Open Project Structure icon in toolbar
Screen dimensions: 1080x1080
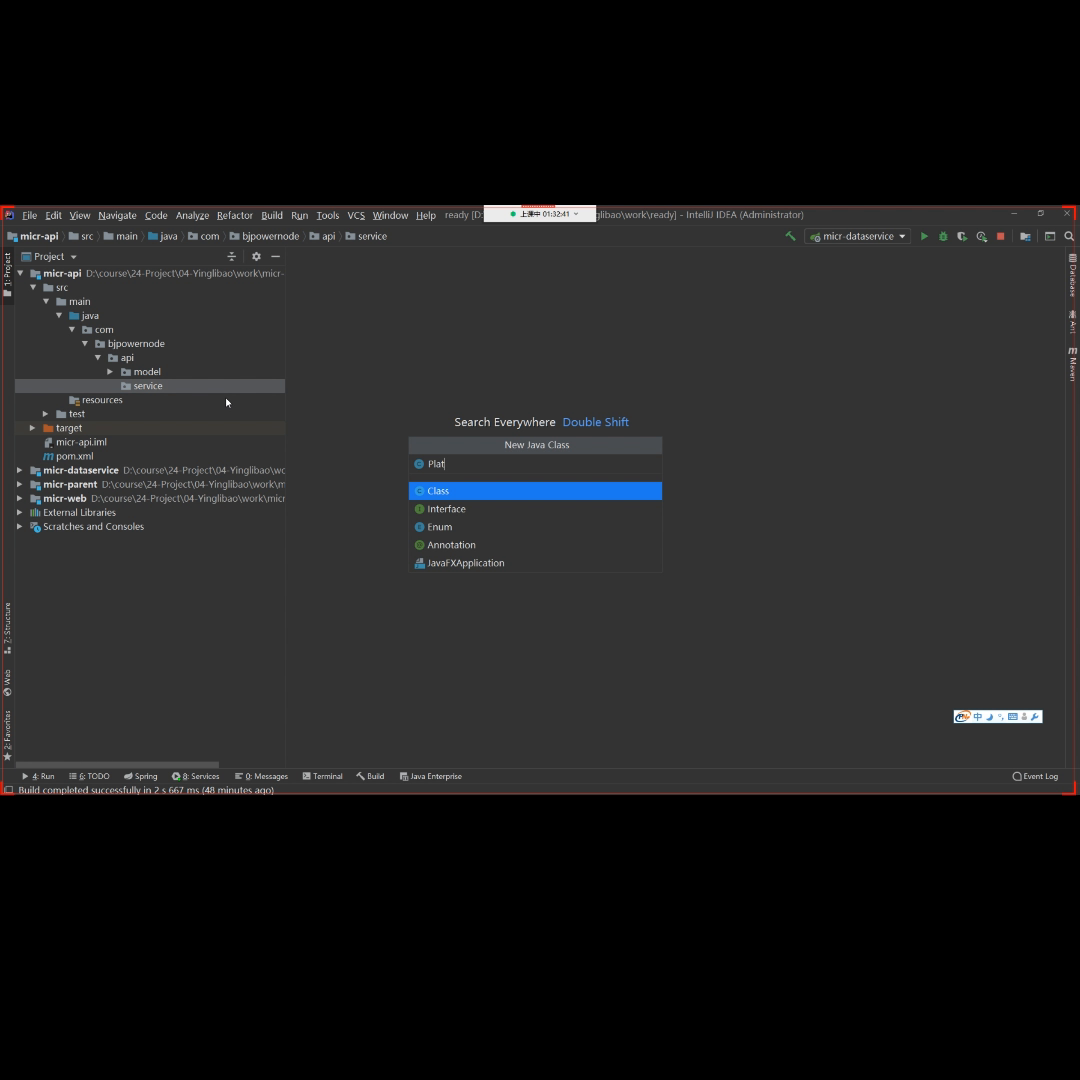(1025, 236)
